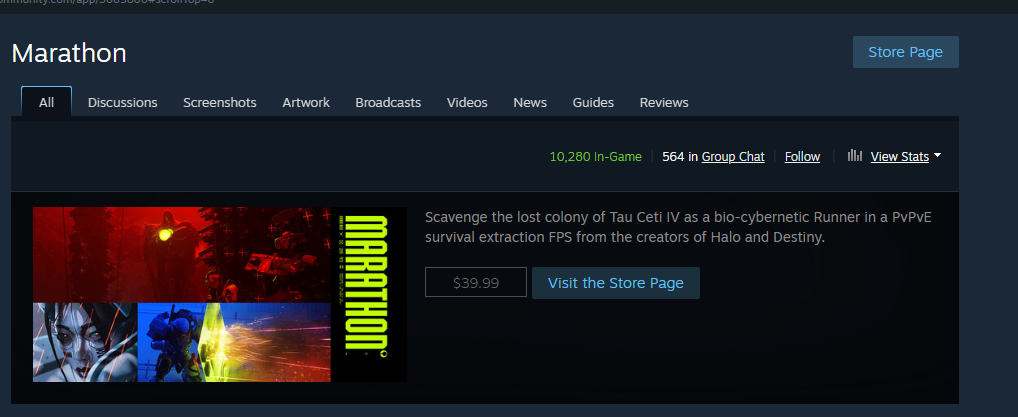Open the News tab
Viewport: 1018px width, 417px height.
(530, 103)
